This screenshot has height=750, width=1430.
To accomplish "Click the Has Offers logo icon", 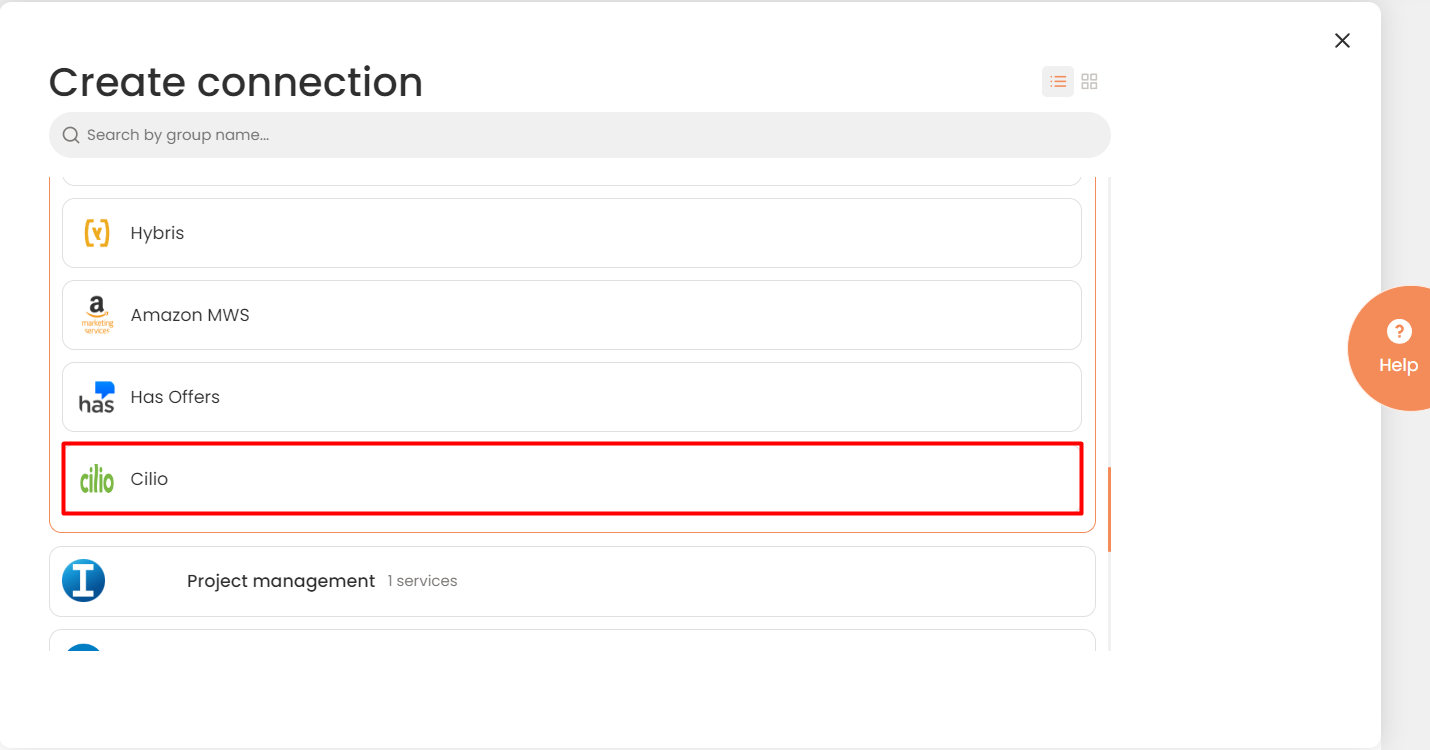I will pos(97,397).
